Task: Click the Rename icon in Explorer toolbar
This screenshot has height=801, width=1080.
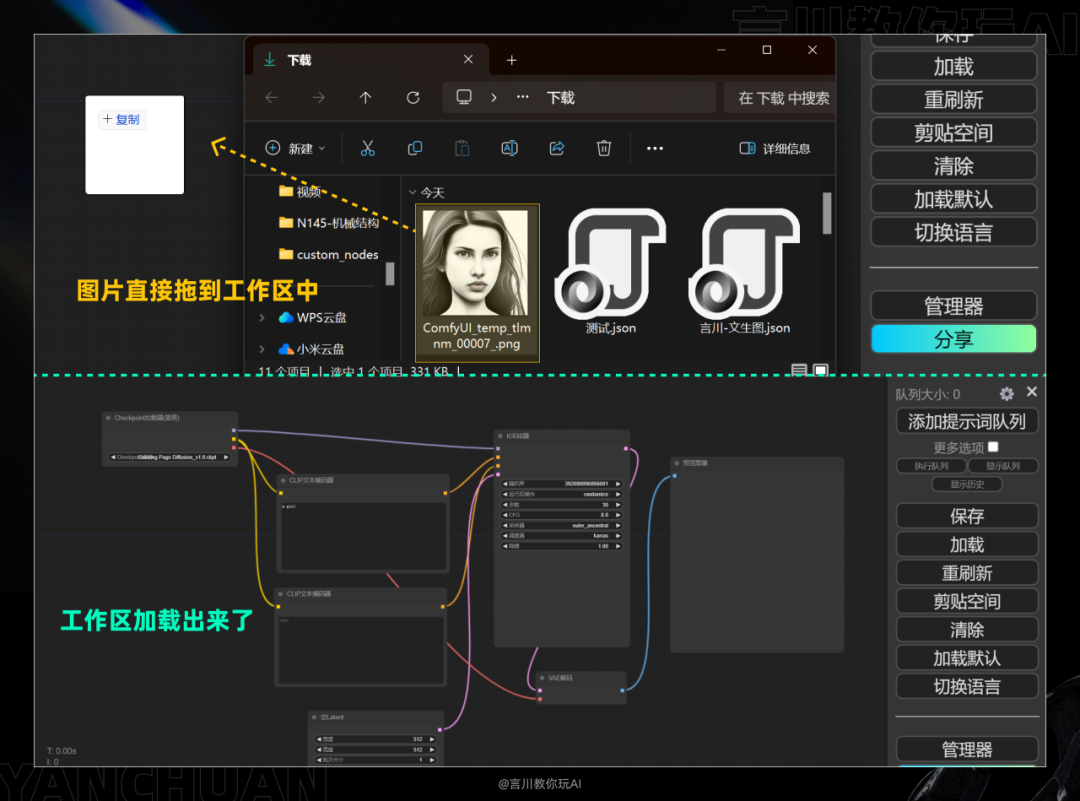Action: (509, 148)
